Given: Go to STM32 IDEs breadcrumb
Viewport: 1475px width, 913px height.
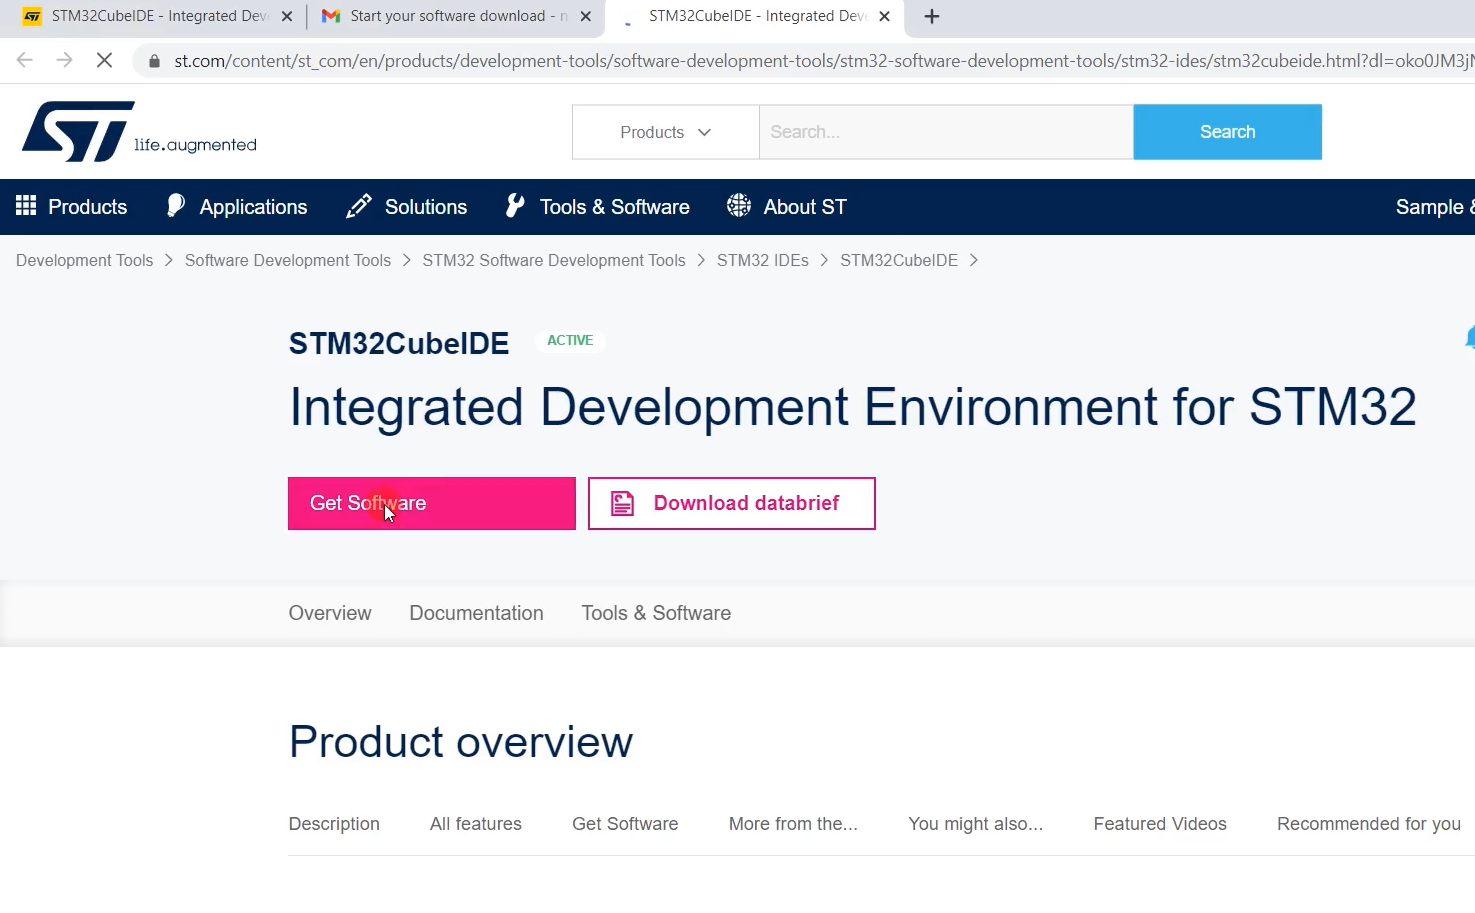Looking at the screenshot, I should (763, 260).
